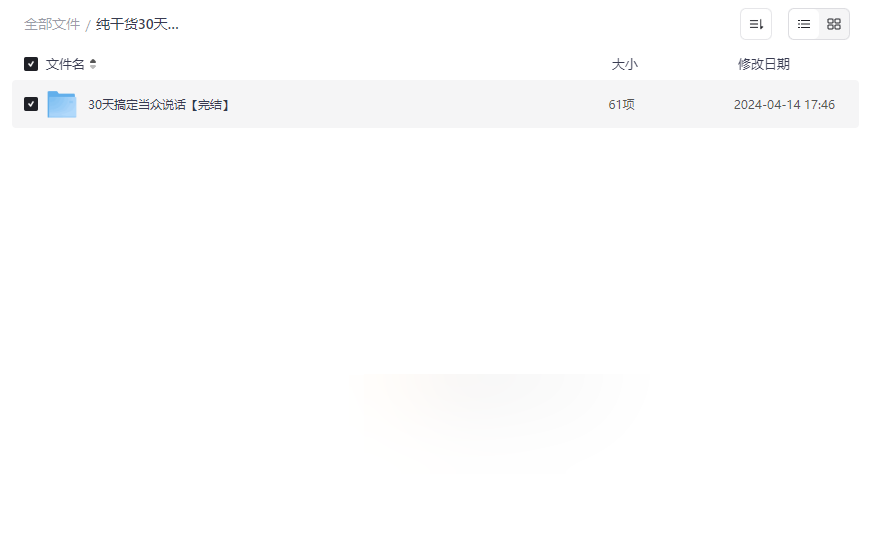This screenshot has height=538, width=874.
Task: Click the 2024-04-14 17:46 date cell
Action: [x=784, y=104]
